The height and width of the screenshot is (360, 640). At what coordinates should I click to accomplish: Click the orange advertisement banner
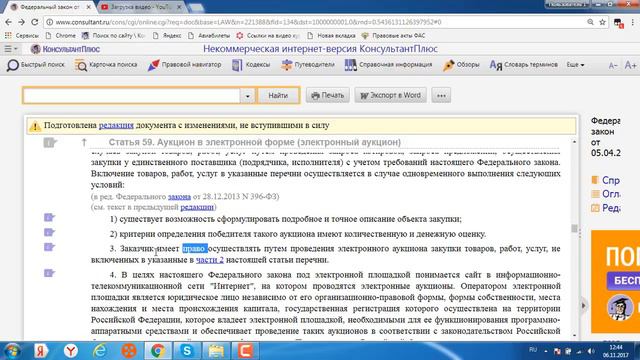[615, 282]
